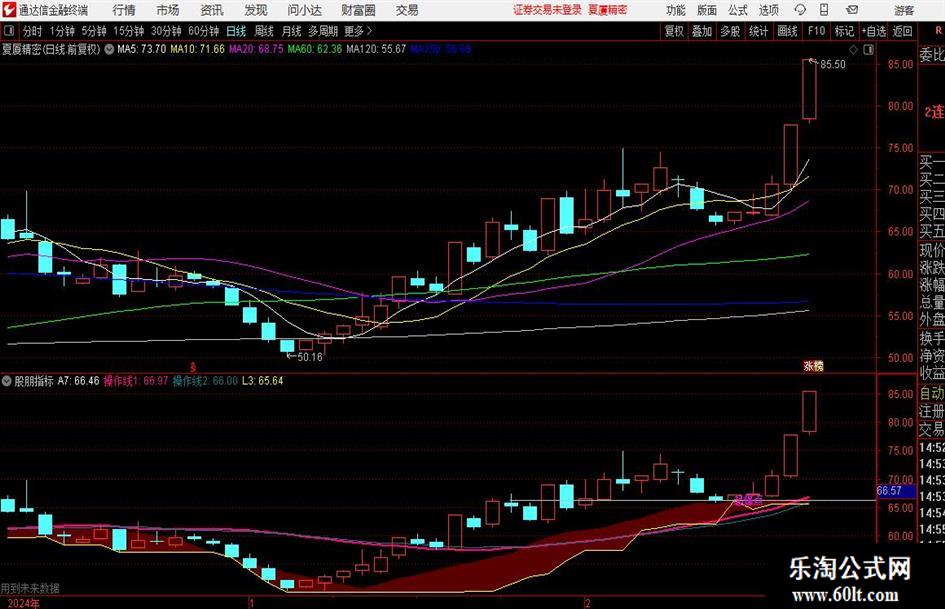The width and height of the screenshot is (945, 609).
Task: Add stock via +自选 button
Action: click(x=874, y=31)
